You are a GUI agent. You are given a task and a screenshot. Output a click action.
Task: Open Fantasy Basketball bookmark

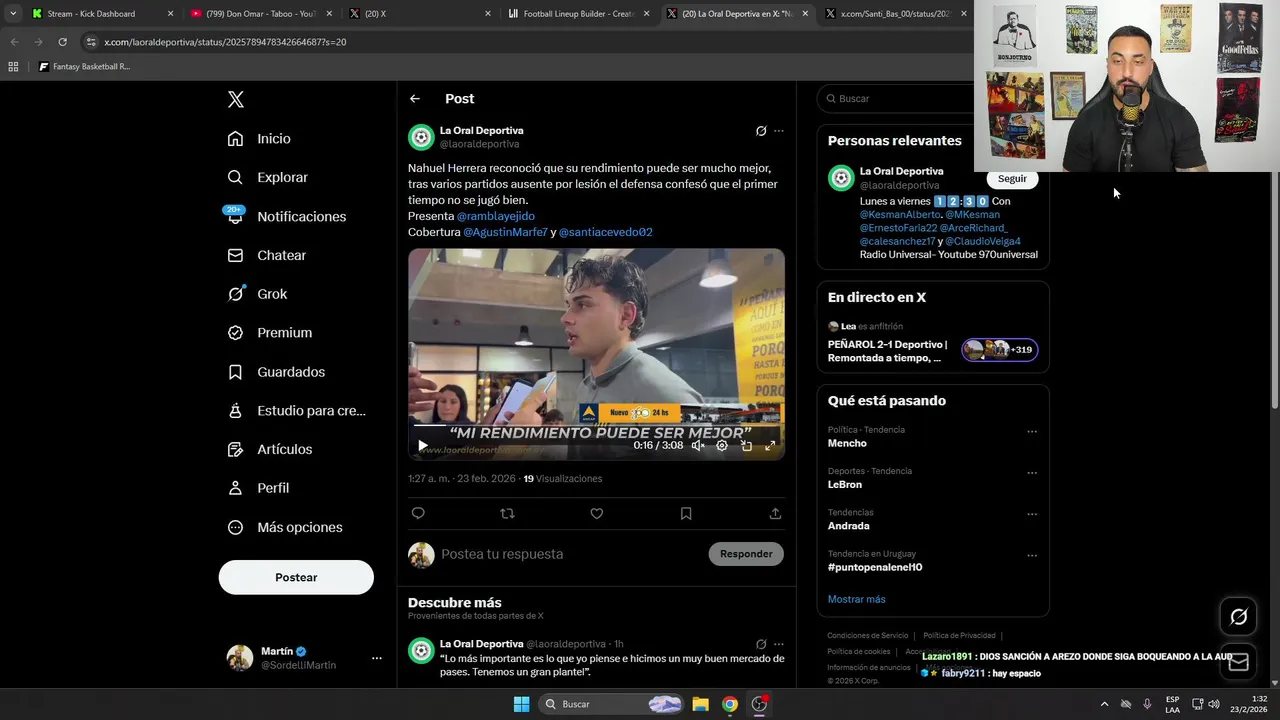click(84, 67)
